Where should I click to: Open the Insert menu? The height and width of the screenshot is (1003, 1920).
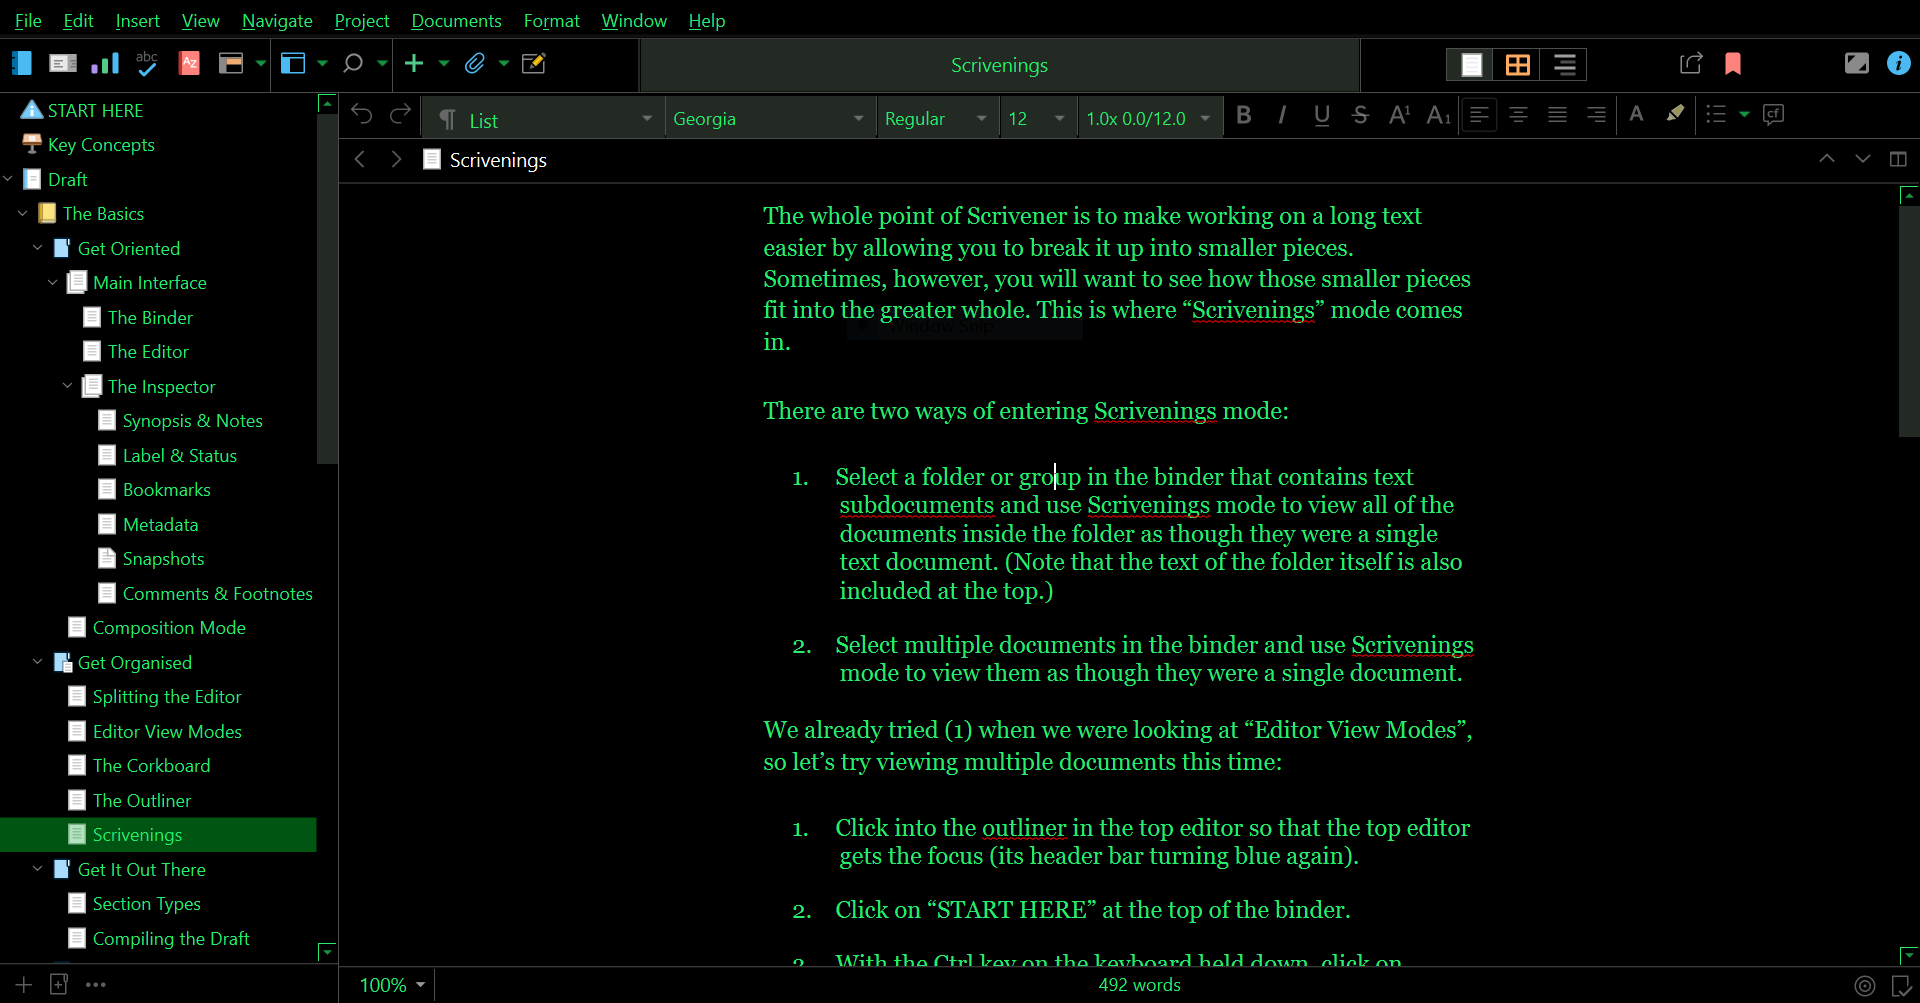click(x=137, y=21)
